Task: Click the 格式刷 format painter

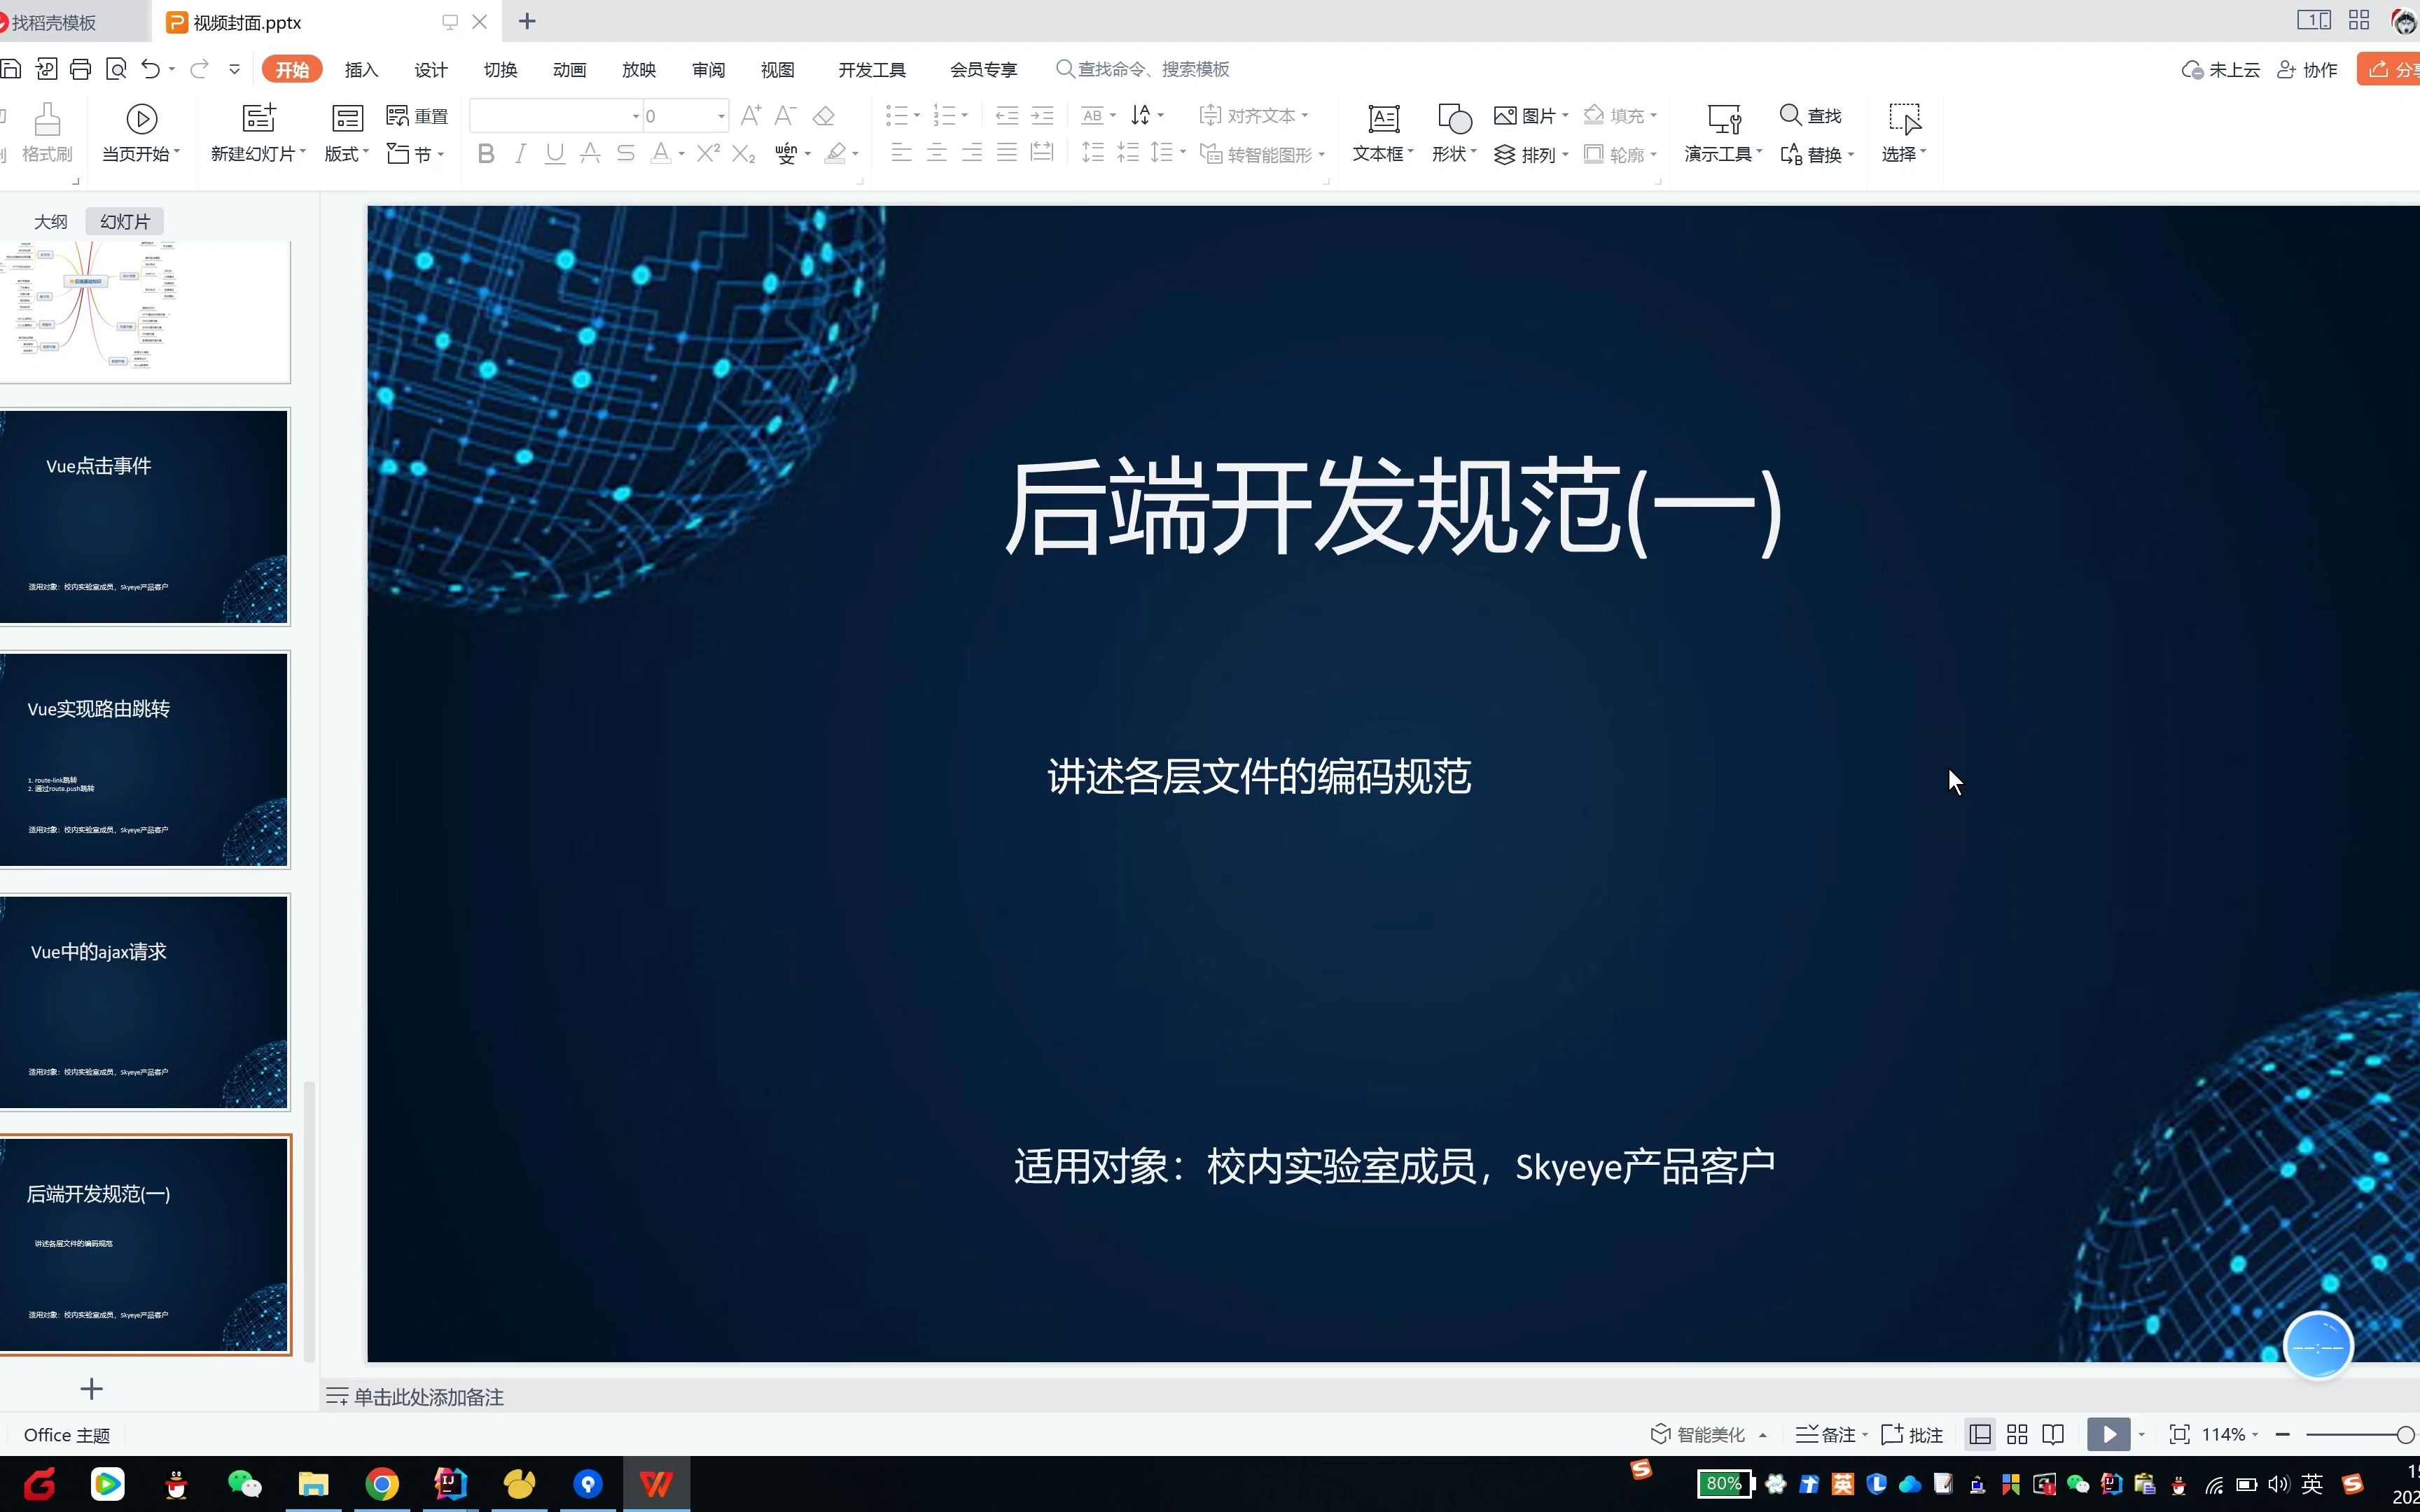Action: (x=47, y=132)
